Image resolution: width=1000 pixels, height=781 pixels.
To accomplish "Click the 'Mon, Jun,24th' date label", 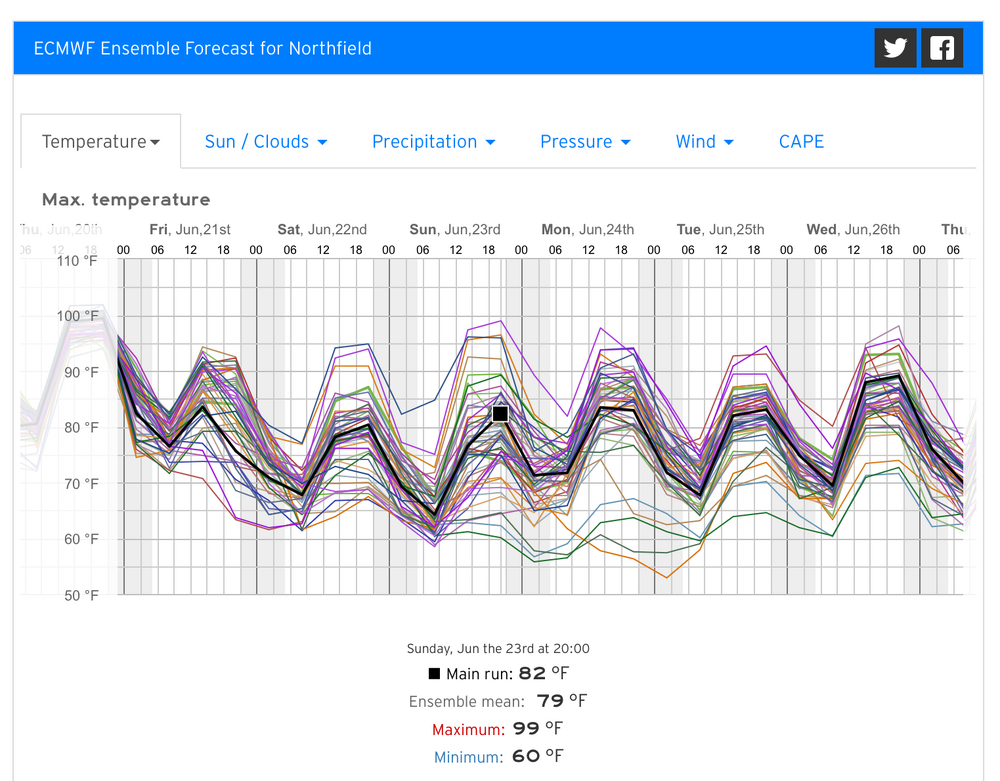I will pyautogui.click(x=588, y=230).
